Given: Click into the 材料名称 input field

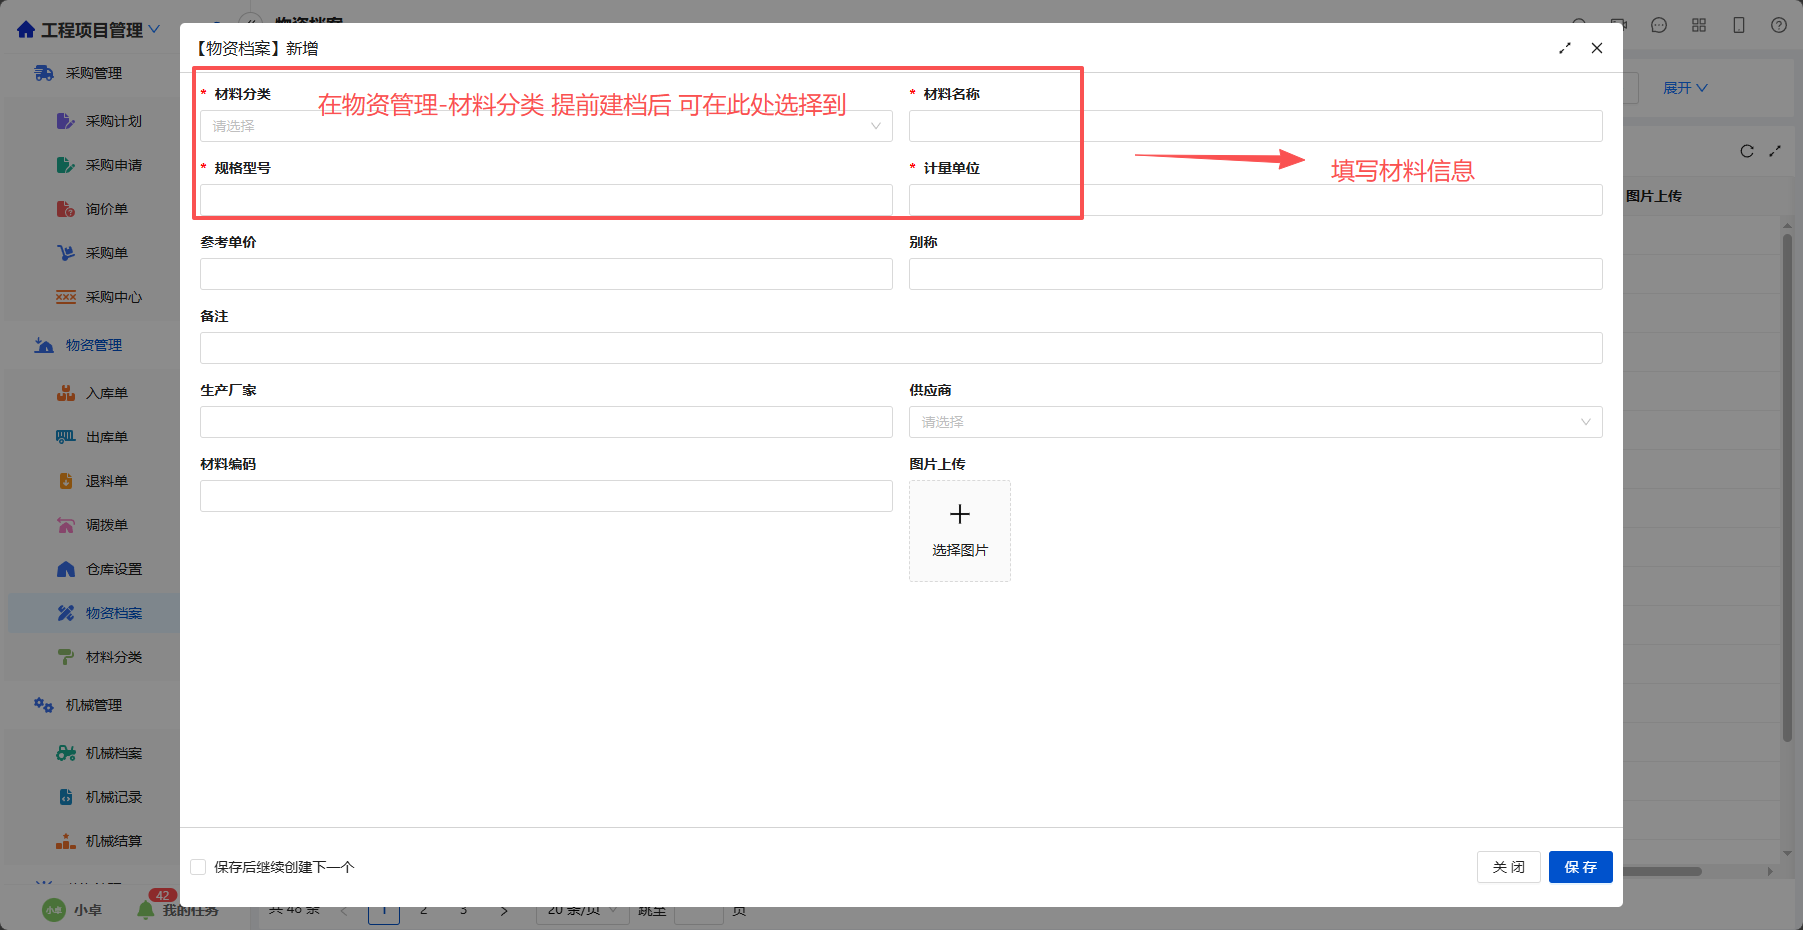Looking at the screenshot, I should (x=1255, y=126).
